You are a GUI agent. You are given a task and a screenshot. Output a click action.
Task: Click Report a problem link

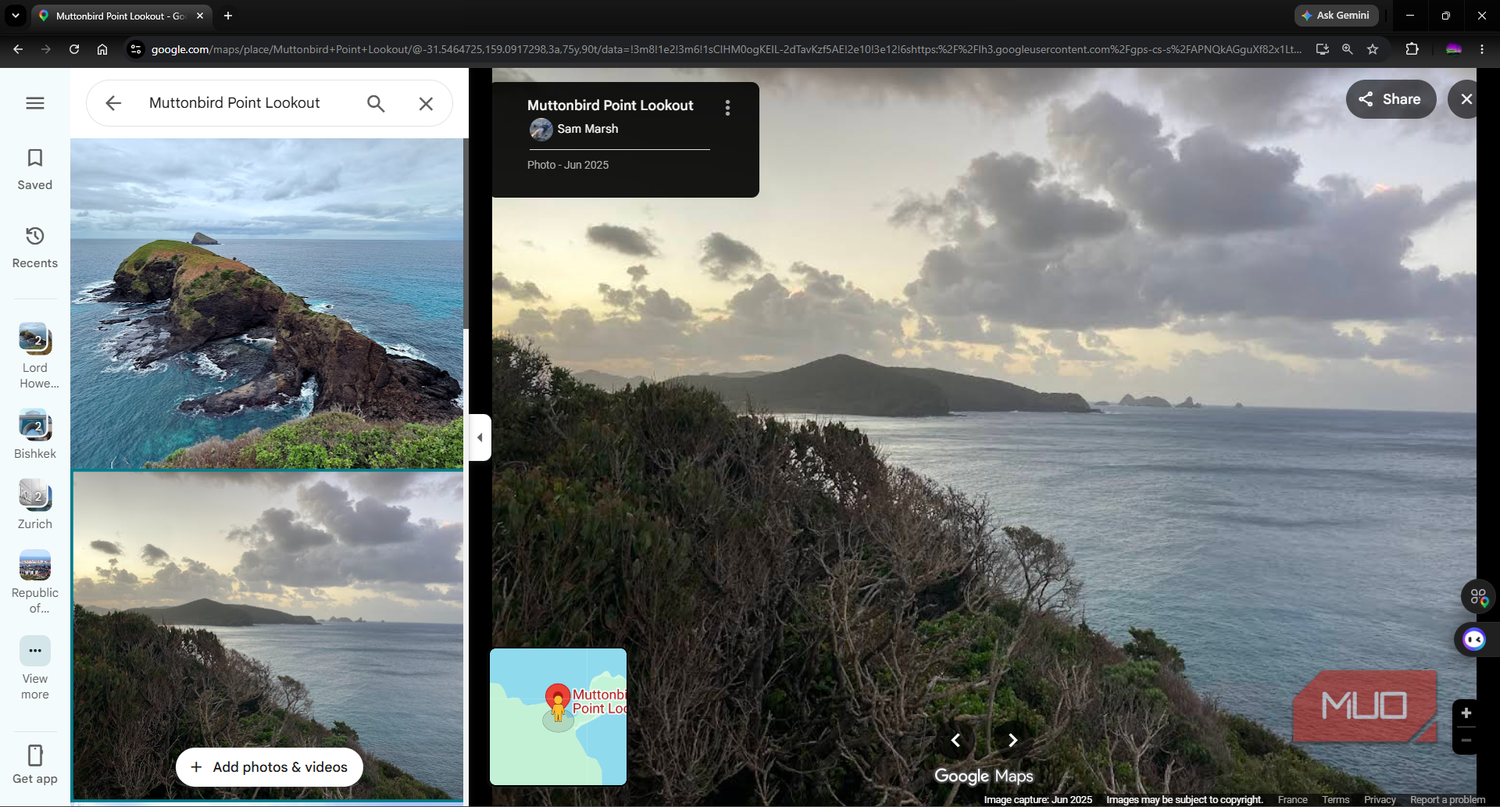[1447, 799]
